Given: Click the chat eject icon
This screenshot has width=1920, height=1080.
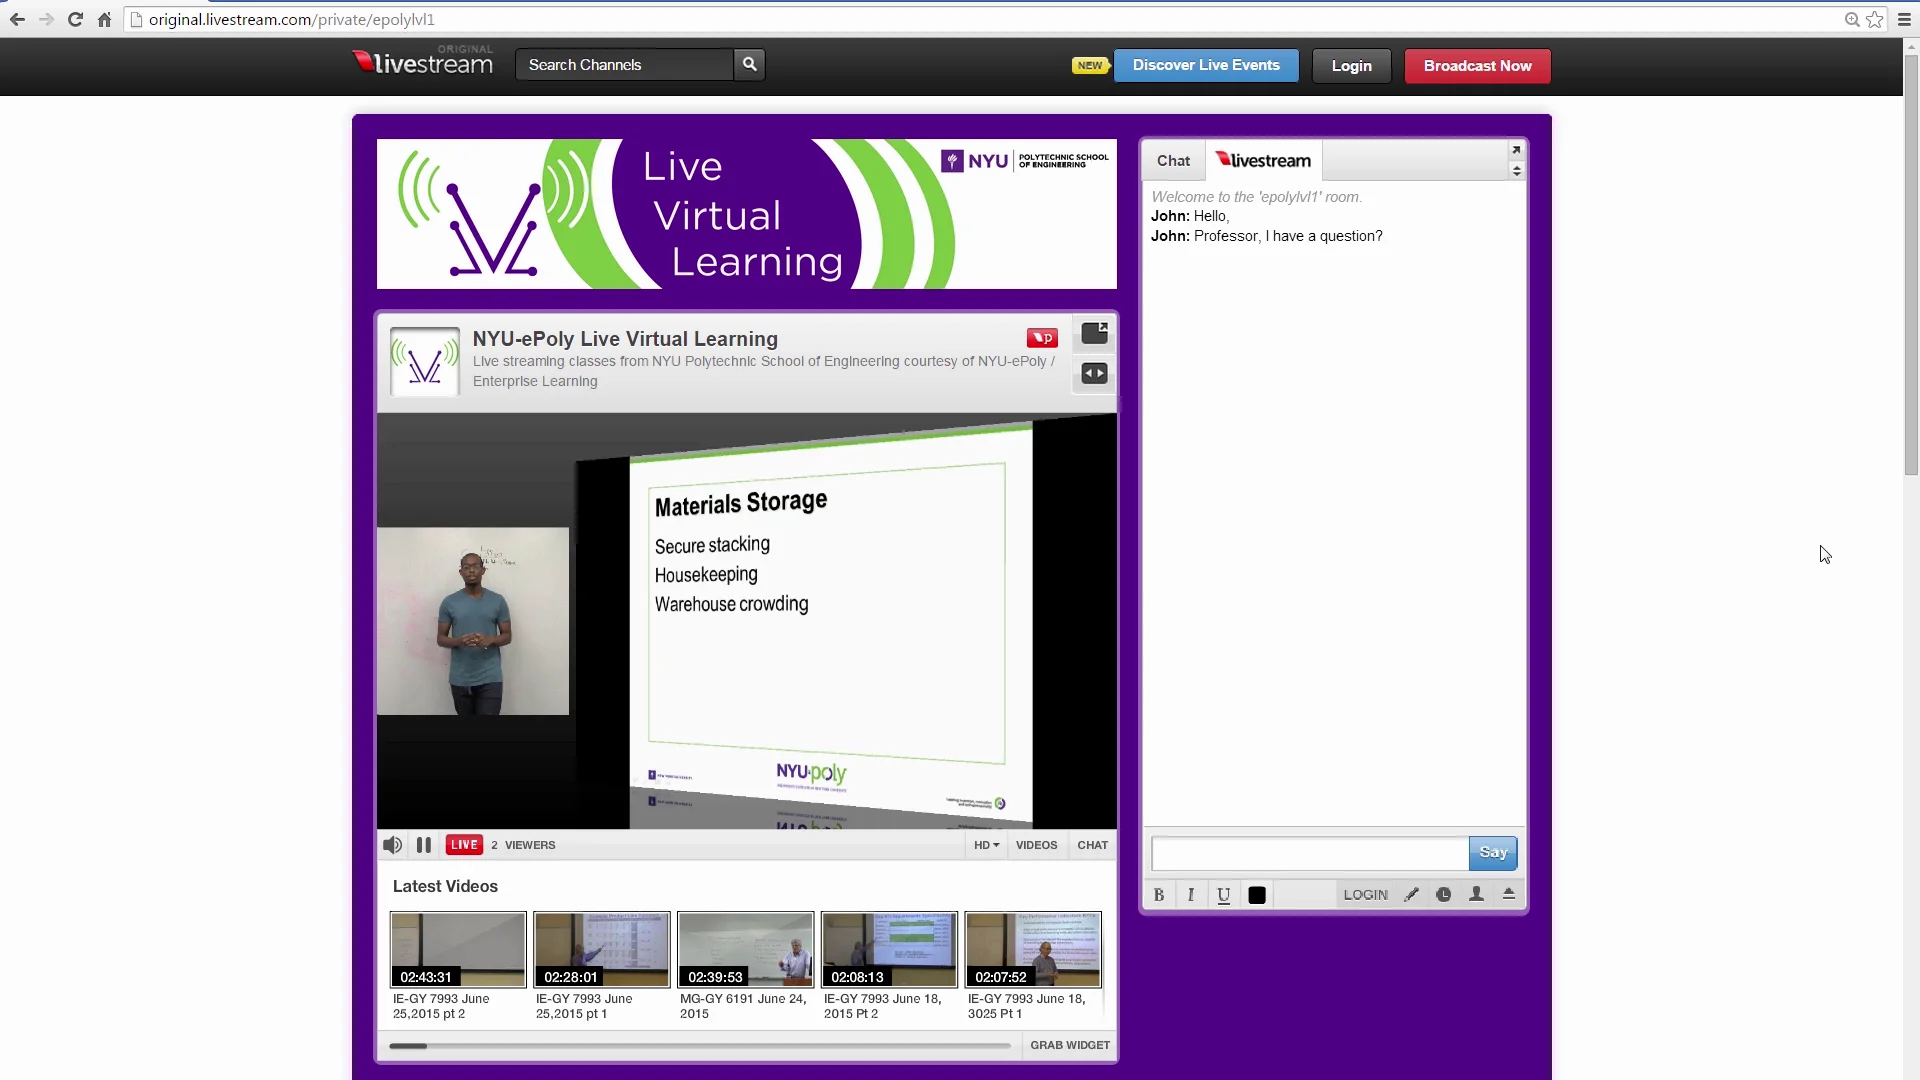Looking at the screenshot, I should tap(1509, 895).
